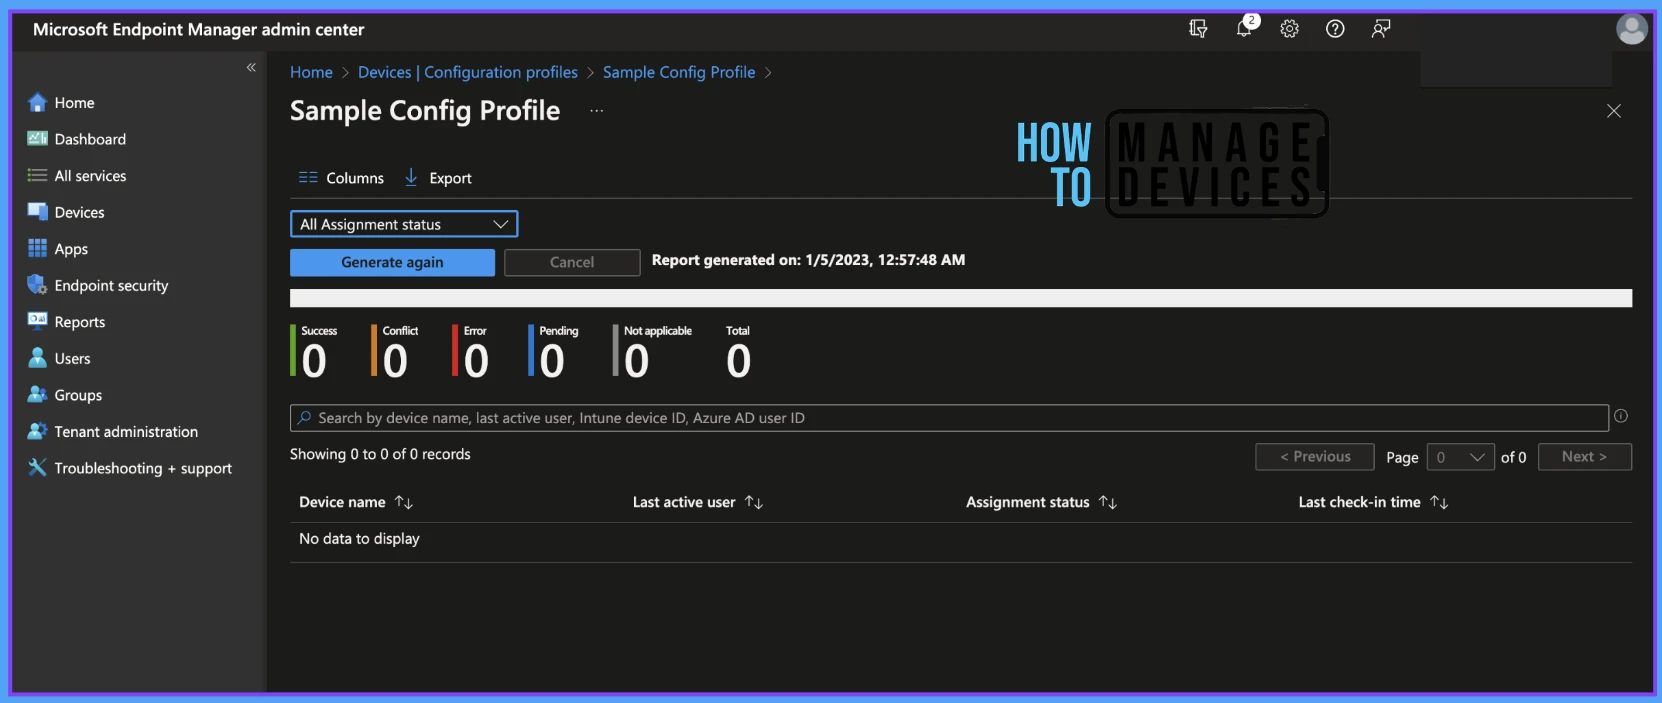Sort by Assignment status arrows

tap(1108, 502)
